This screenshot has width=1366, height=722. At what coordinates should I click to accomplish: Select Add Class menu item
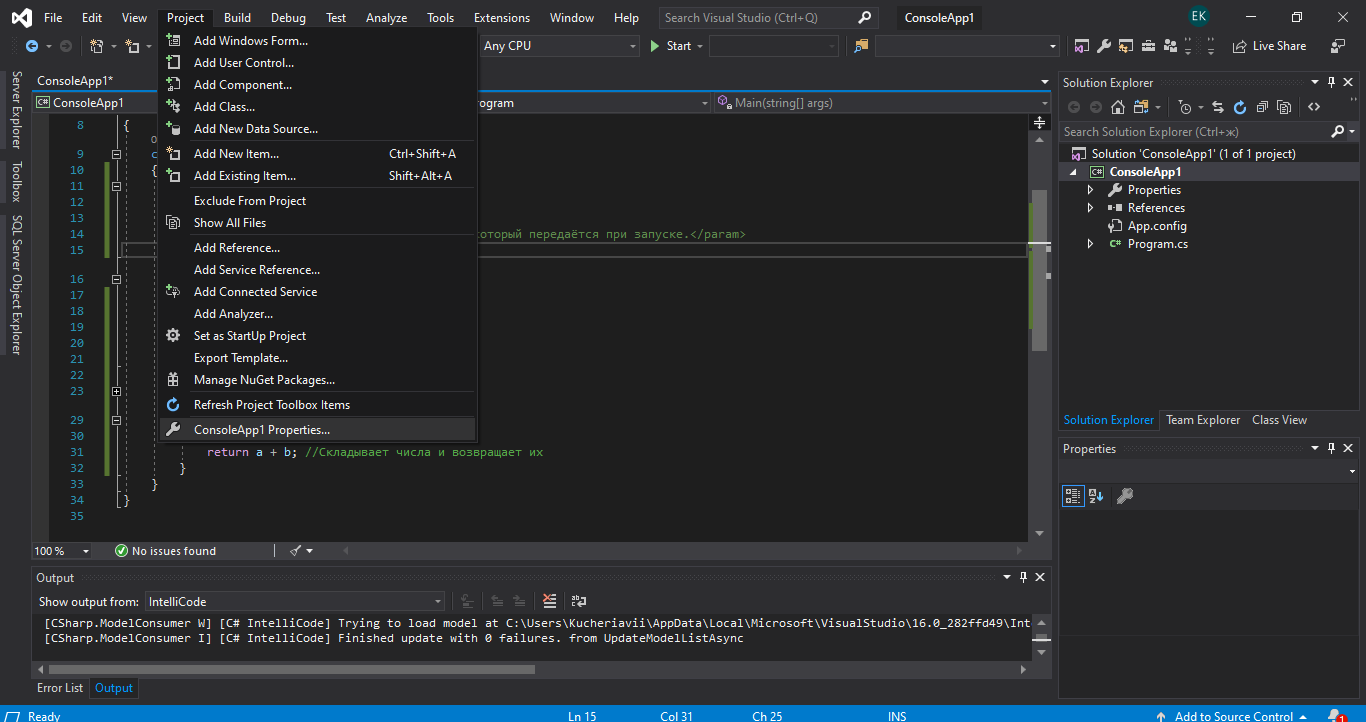(x=317, y=107)
